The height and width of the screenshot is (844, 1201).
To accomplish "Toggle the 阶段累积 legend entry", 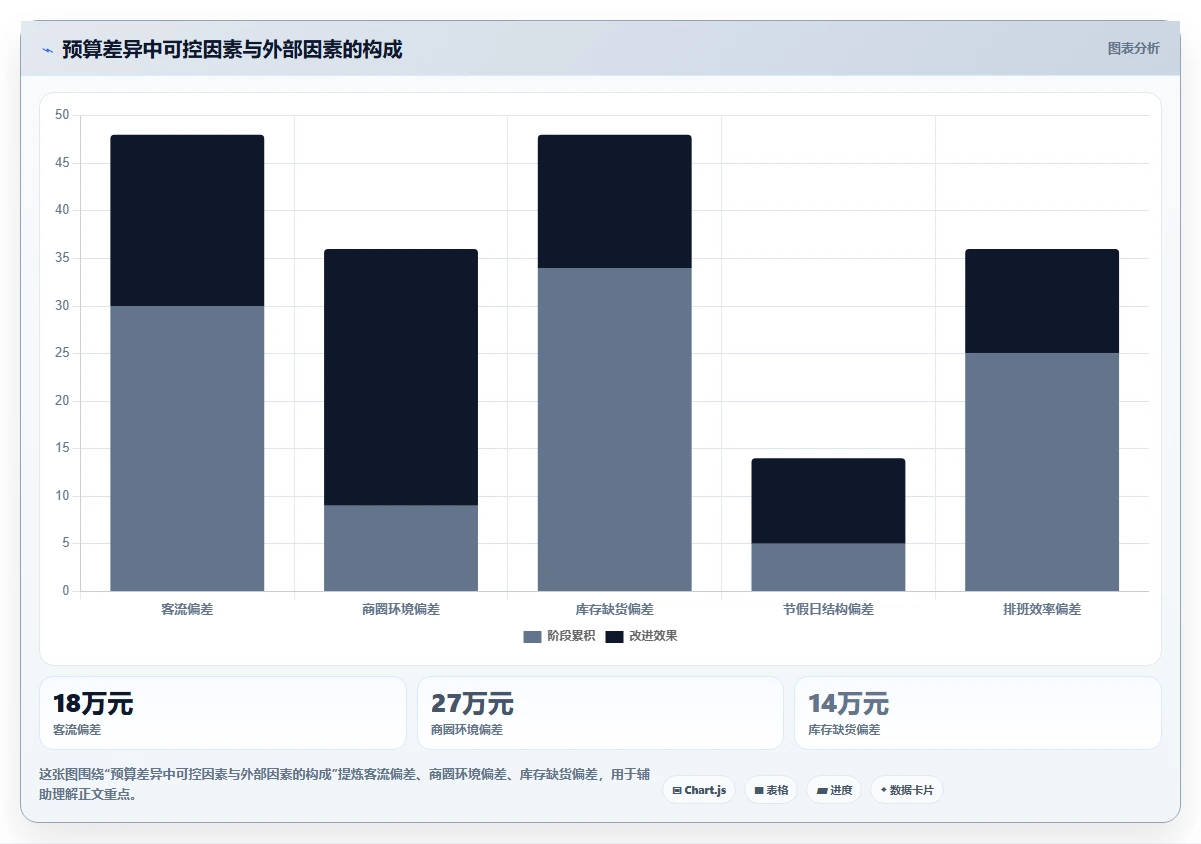I will [x=559, y=636].
